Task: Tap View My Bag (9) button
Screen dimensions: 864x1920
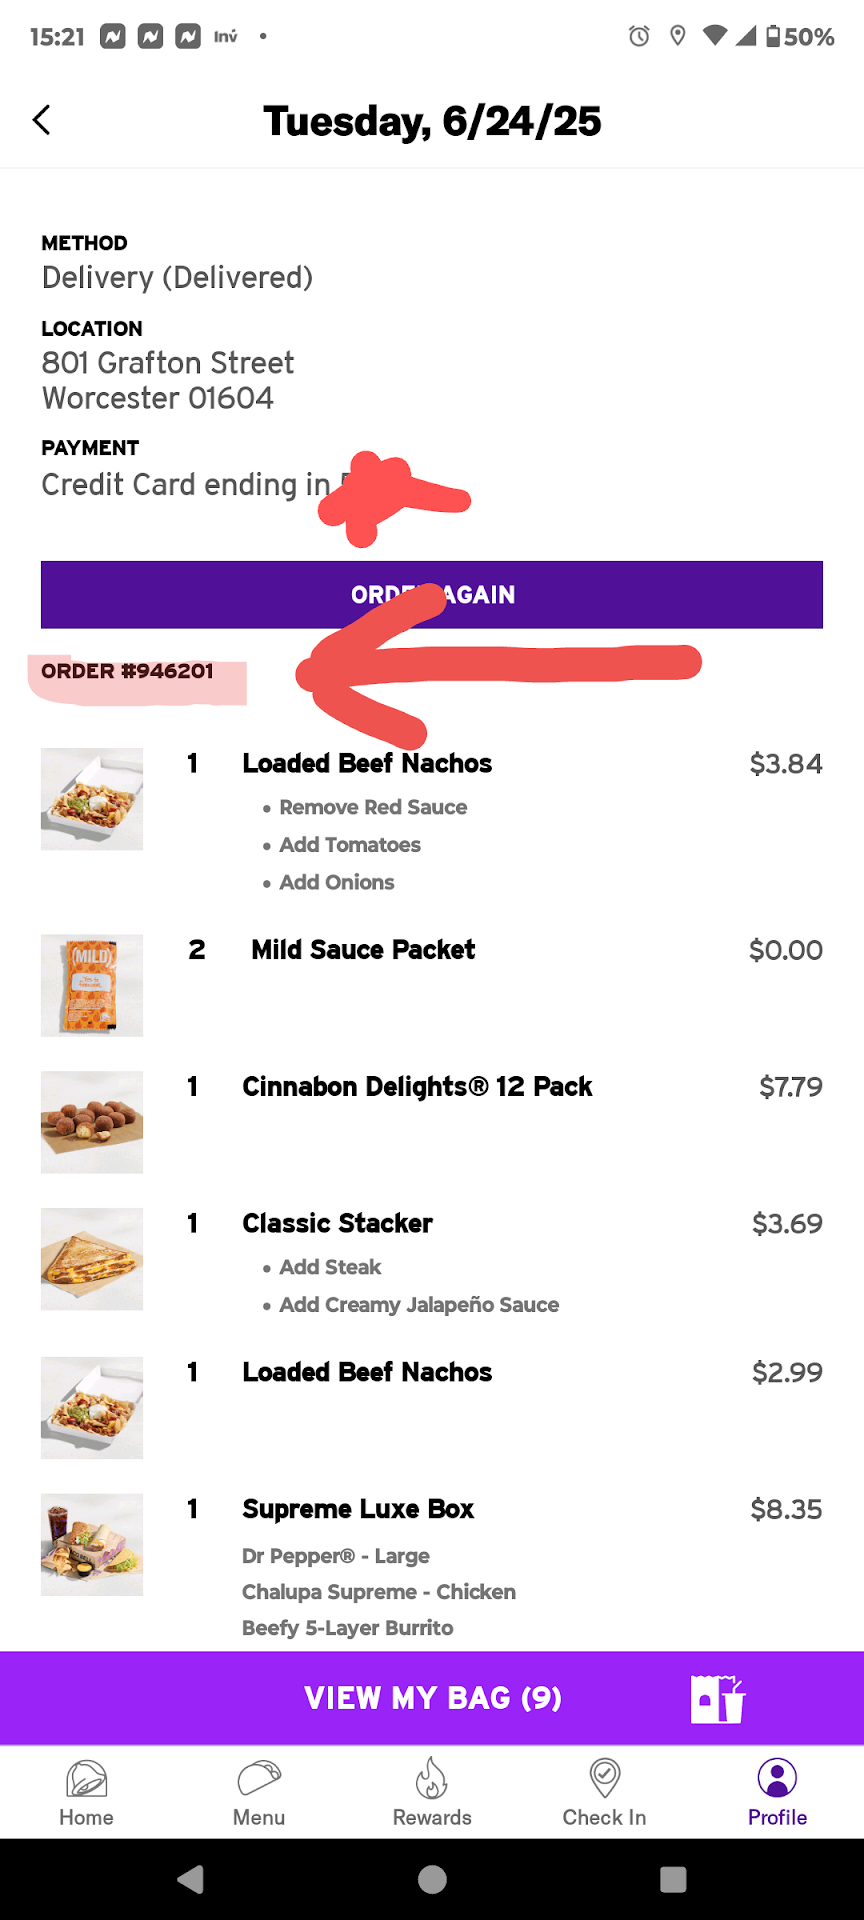Action: pos(432,1698)
